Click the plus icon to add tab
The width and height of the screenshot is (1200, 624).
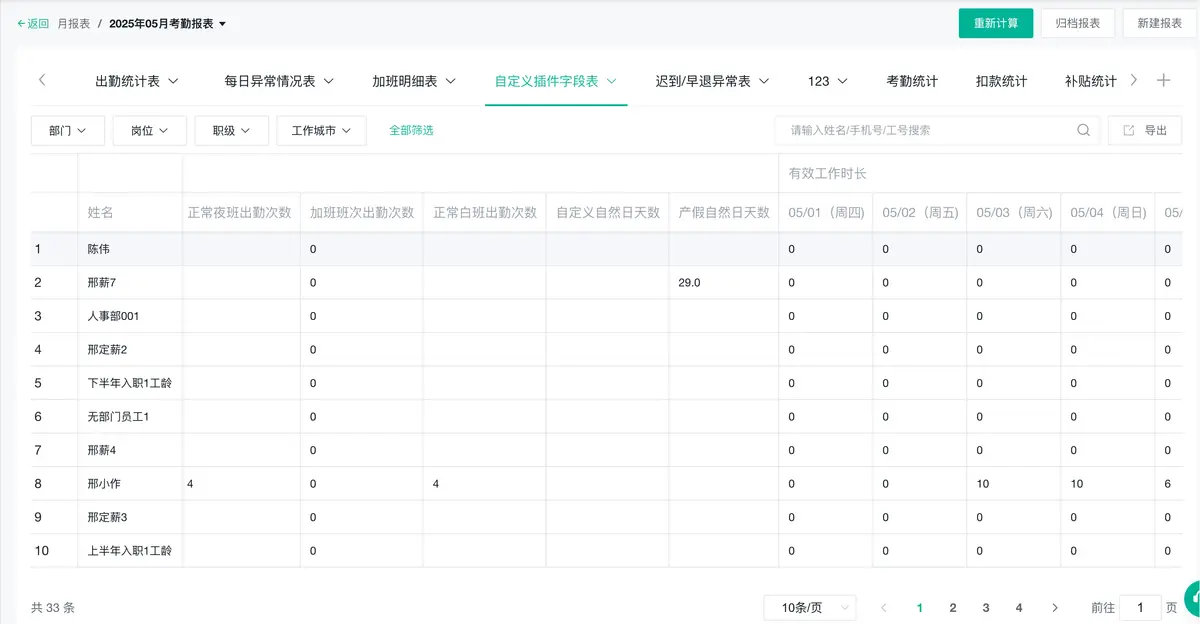pos(1163,81)
